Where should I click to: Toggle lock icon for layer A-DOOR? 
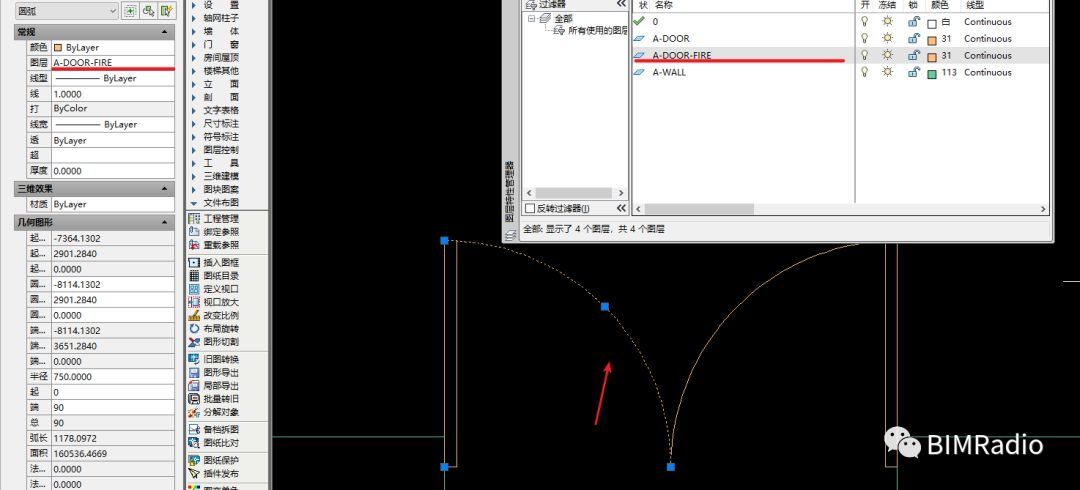pyautogui.click(x=913, y=38)
